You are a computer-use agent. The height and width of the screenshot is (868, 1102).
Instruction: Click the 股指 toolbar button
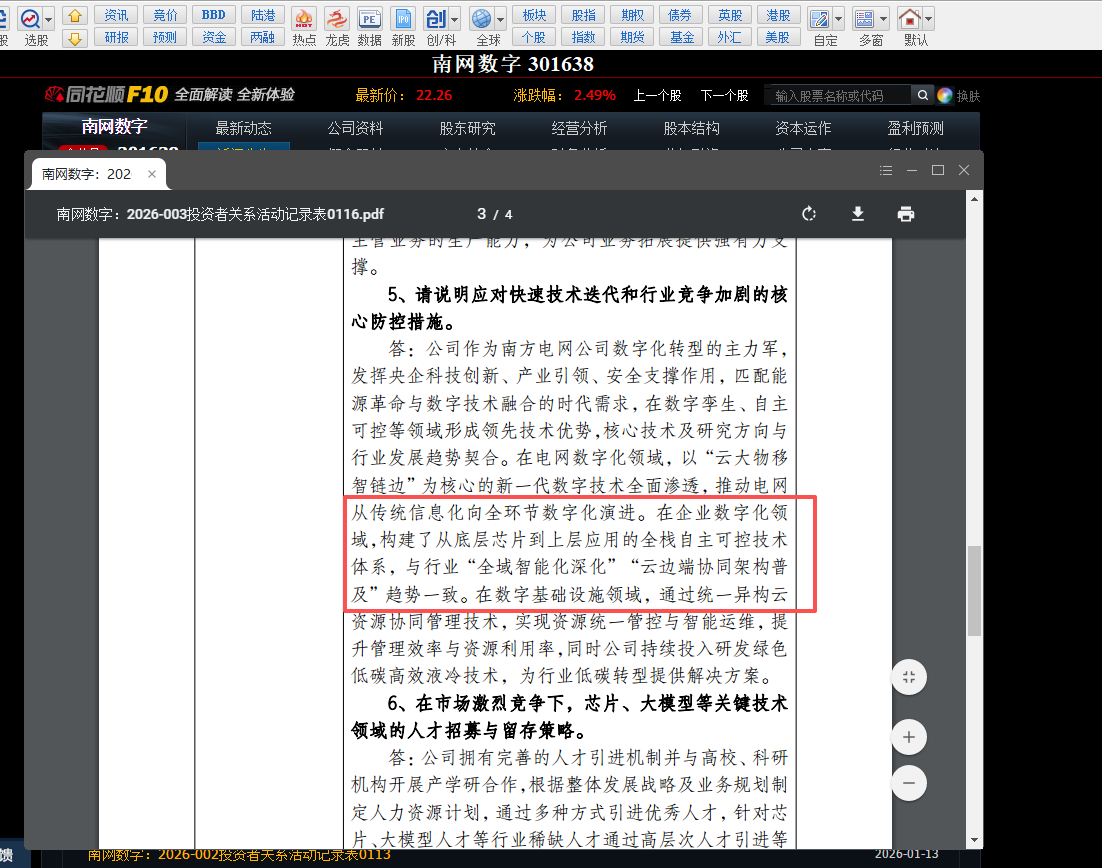tap(583, 15)
